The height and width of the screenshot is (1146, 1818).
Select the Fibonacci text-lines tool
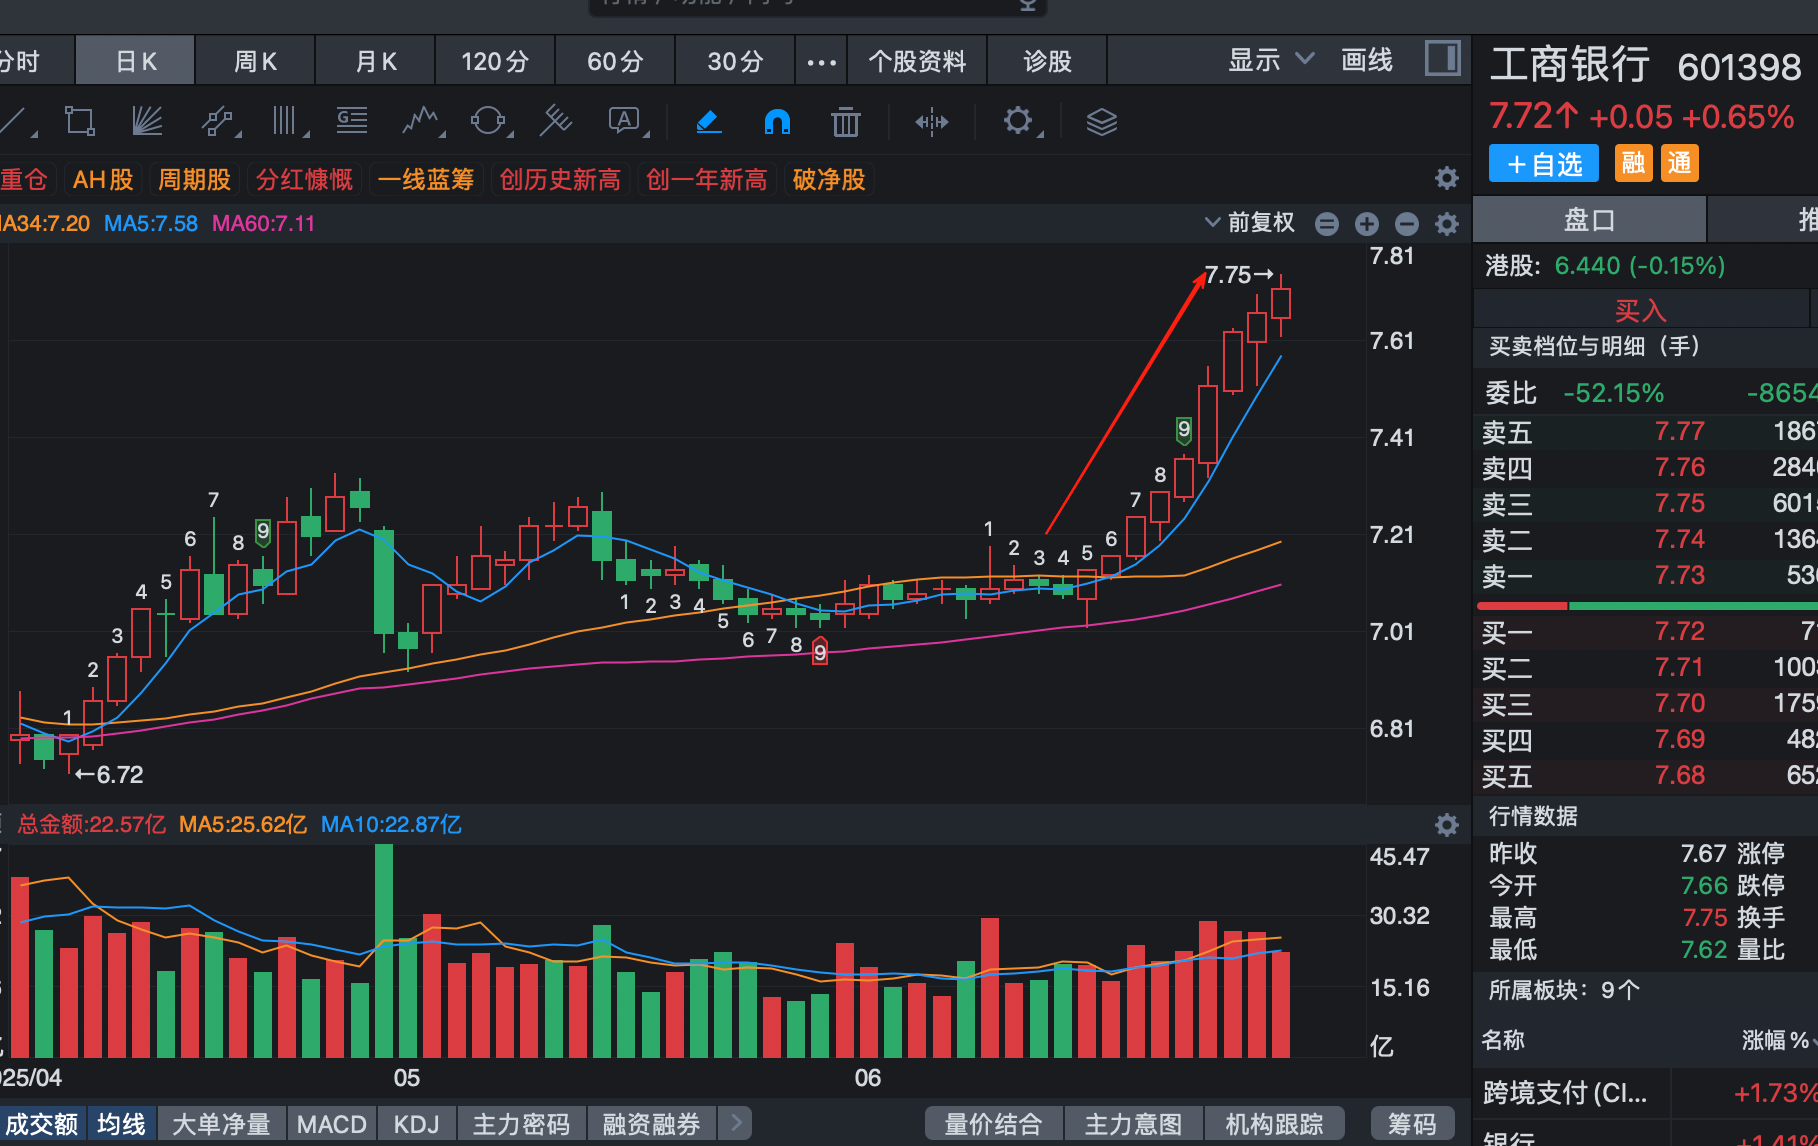[352, 121]
